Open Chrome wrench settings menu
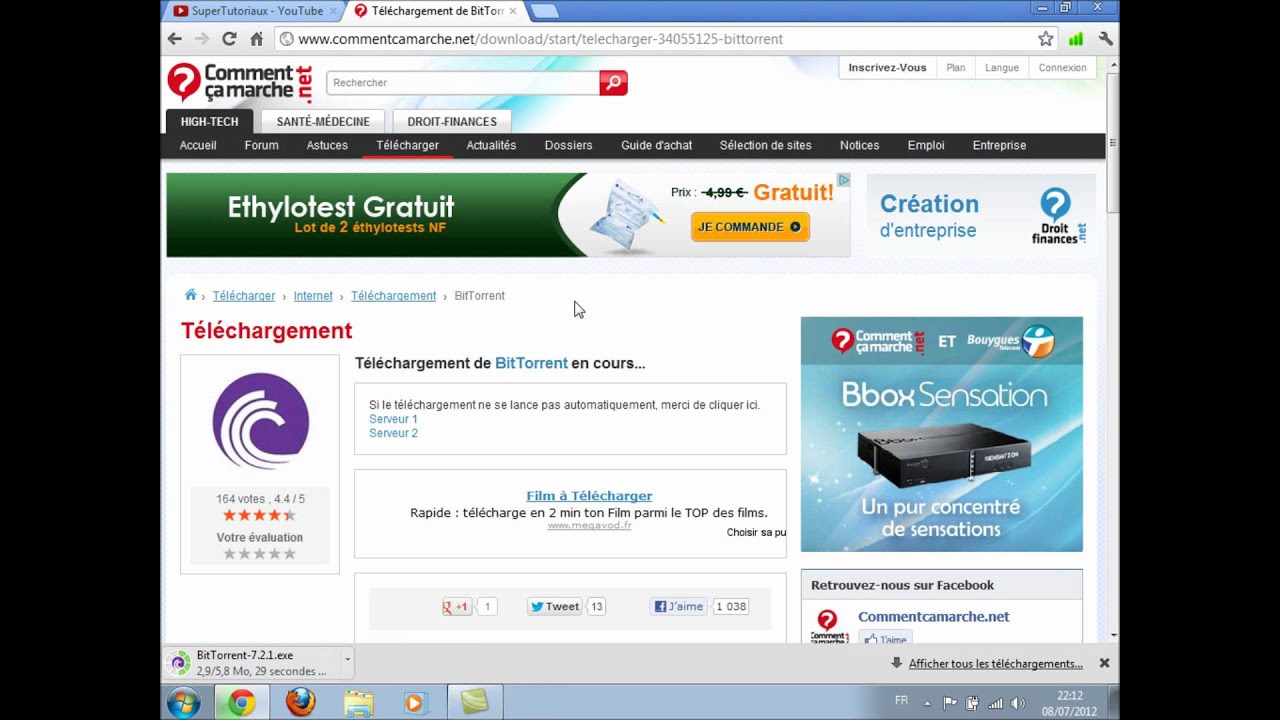The width and height of the screenshot is (1280, 720). 1105,39
